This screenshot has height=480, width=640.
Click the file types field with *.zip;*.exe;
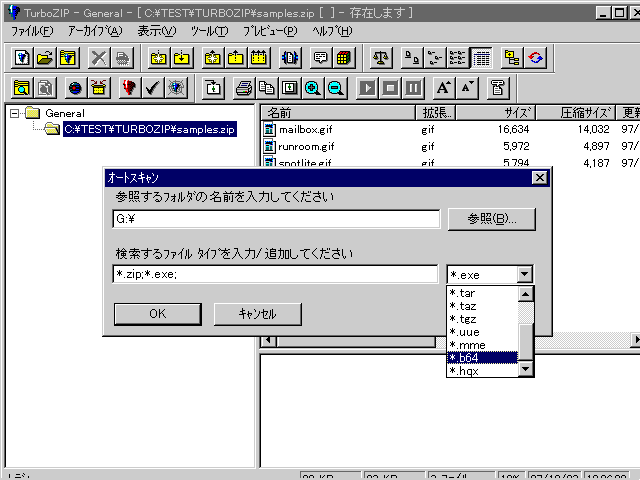pyautogui.click(x=276, y=274)
